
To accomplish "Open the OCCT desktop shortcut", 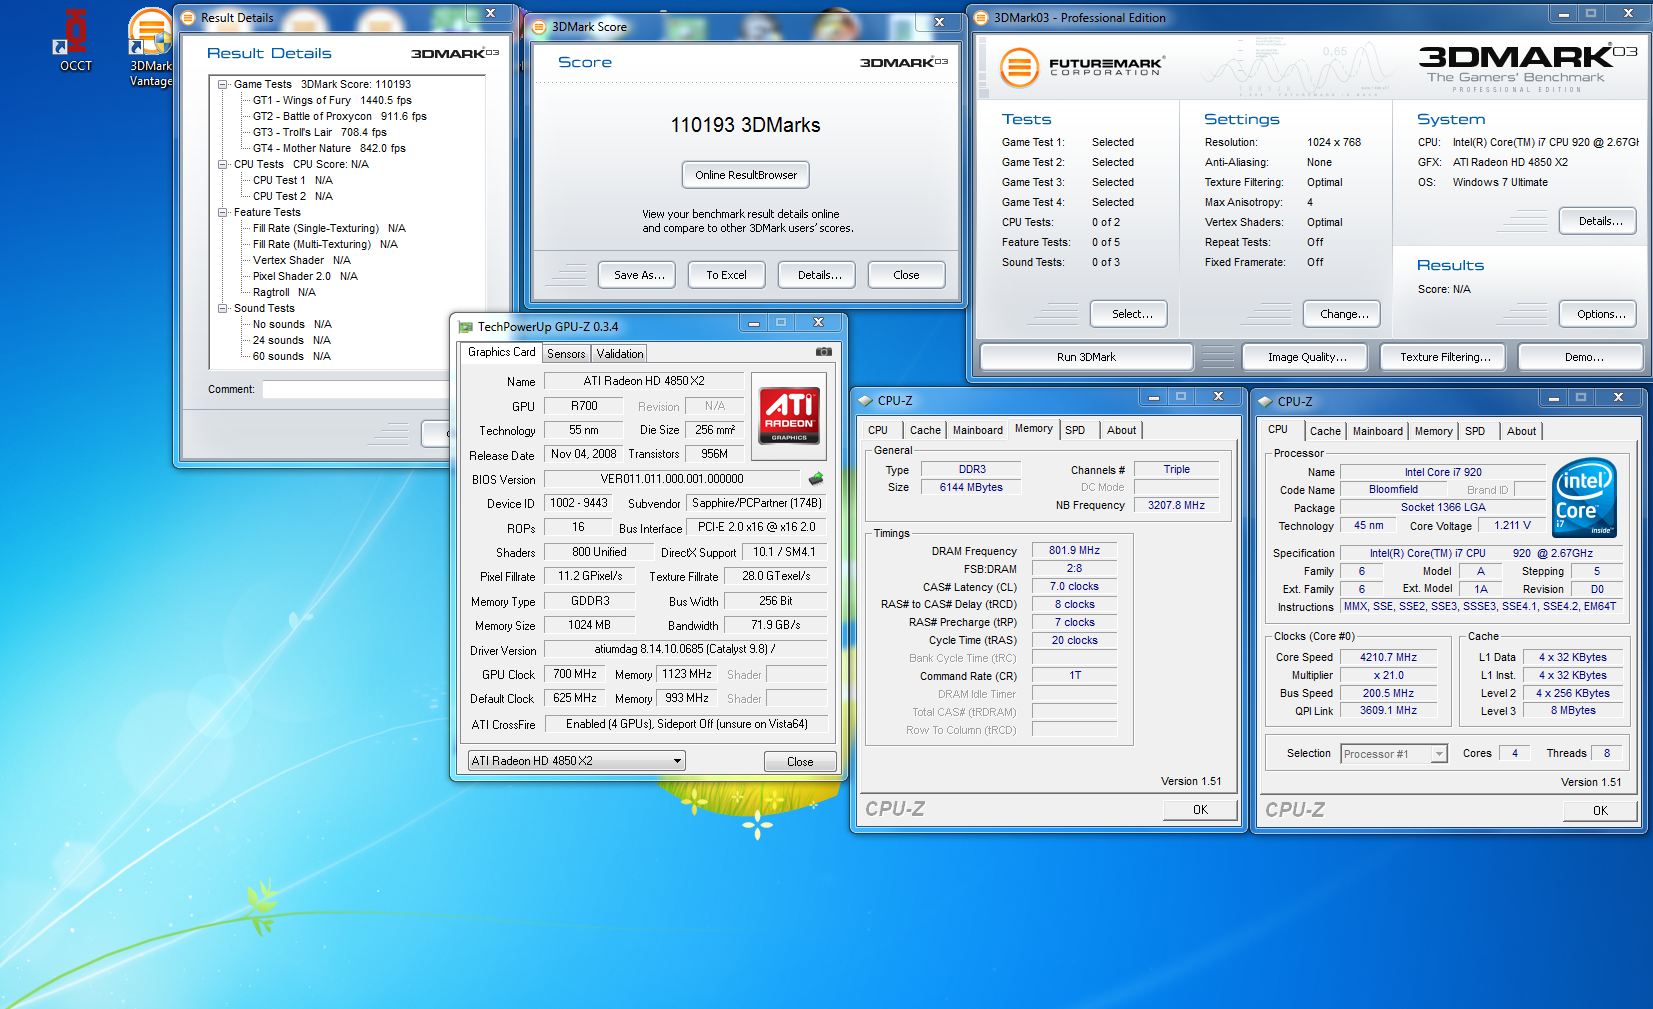I will tap(75, 40).
